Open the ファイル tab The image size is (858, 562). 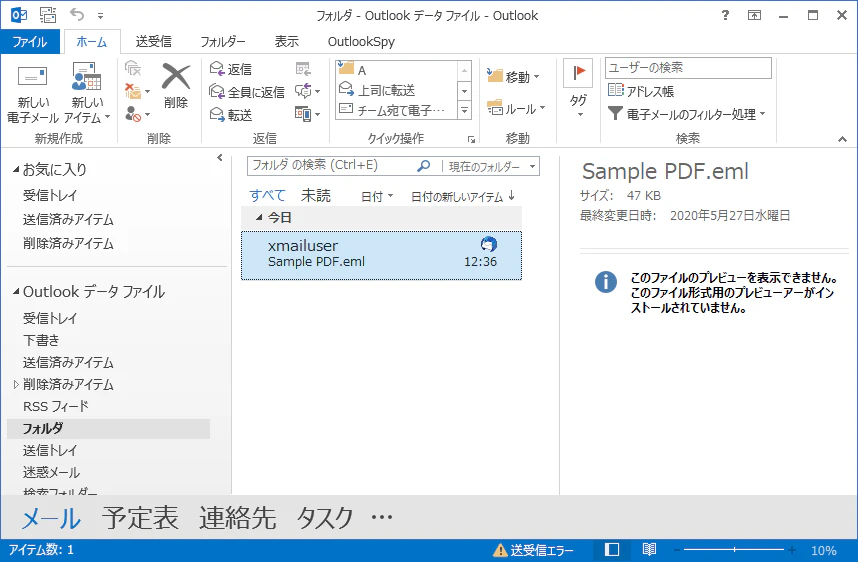30,42
